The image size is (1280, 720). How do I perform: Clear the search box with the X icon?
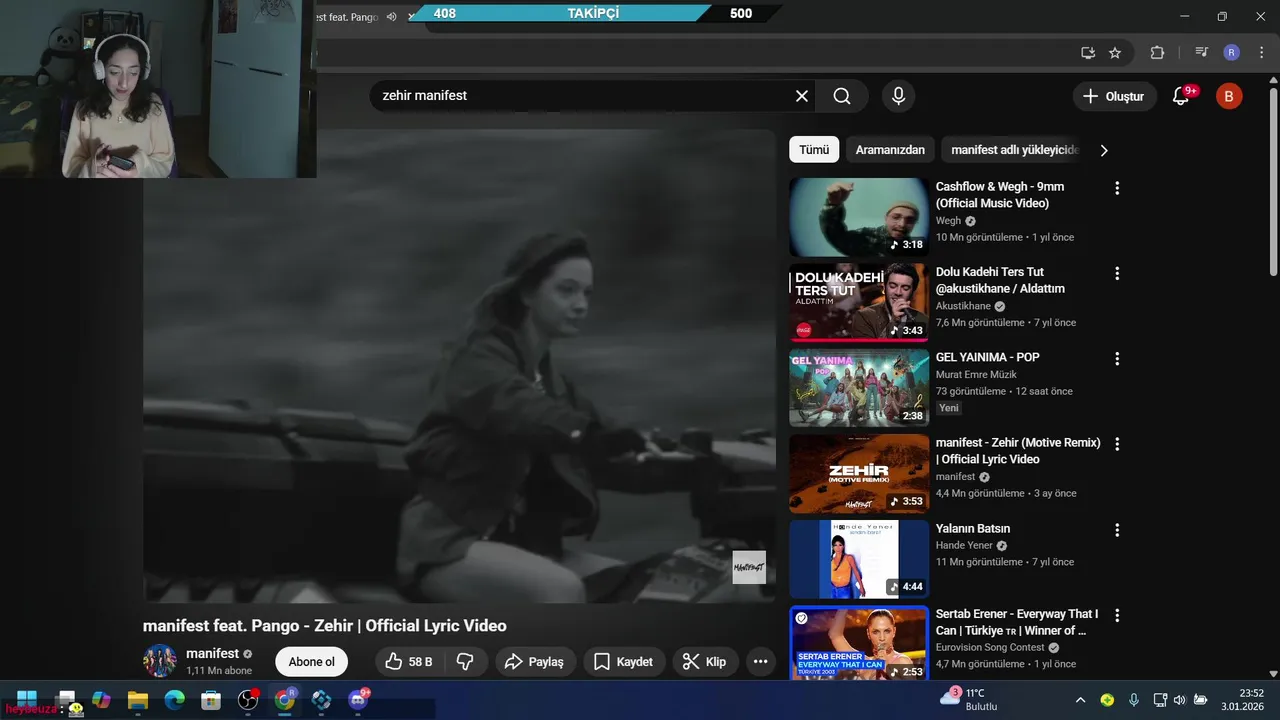pos(802,96)
